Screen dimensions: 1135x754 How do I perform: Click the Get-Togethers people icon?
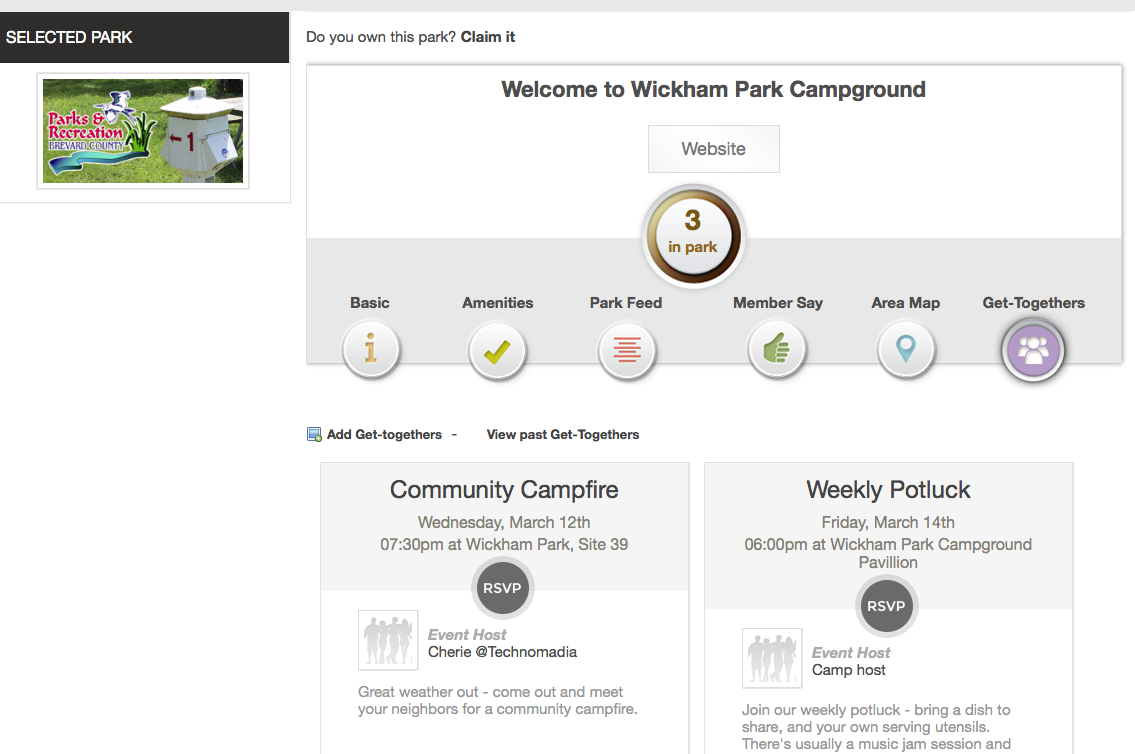[x=1033, y=351]
